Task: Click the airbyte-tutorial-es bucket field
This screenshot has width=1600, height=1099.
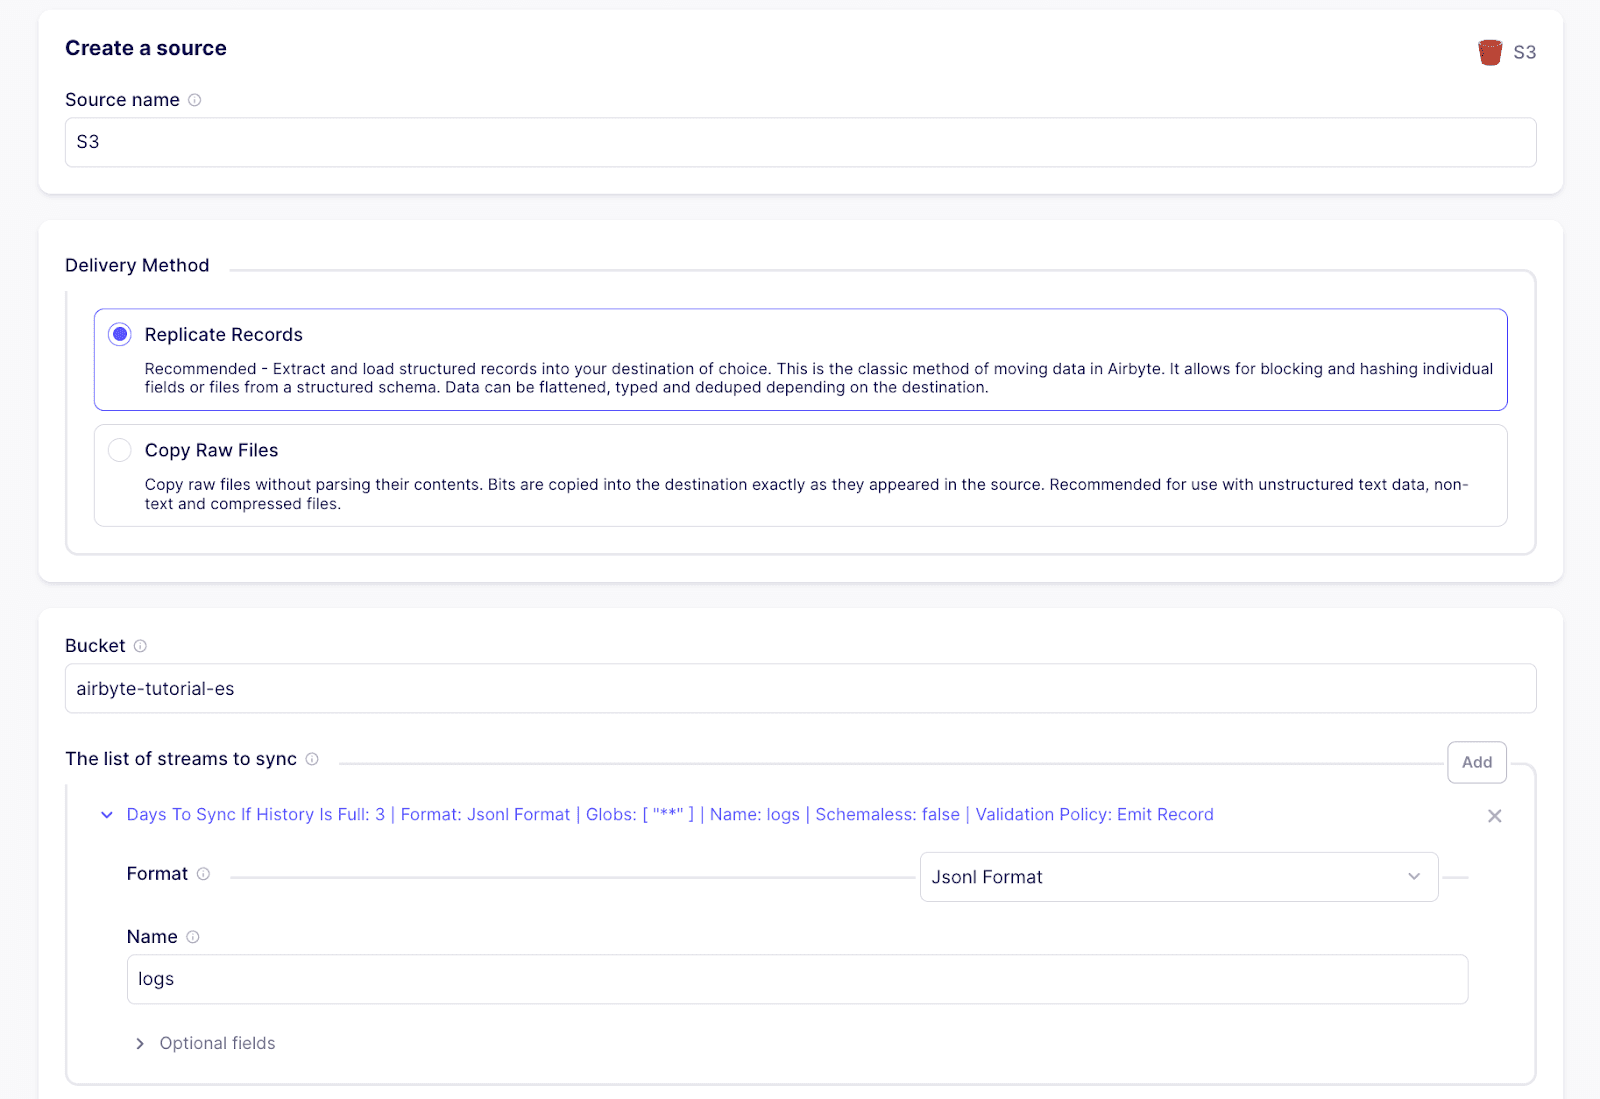Action: pos(800,688)
